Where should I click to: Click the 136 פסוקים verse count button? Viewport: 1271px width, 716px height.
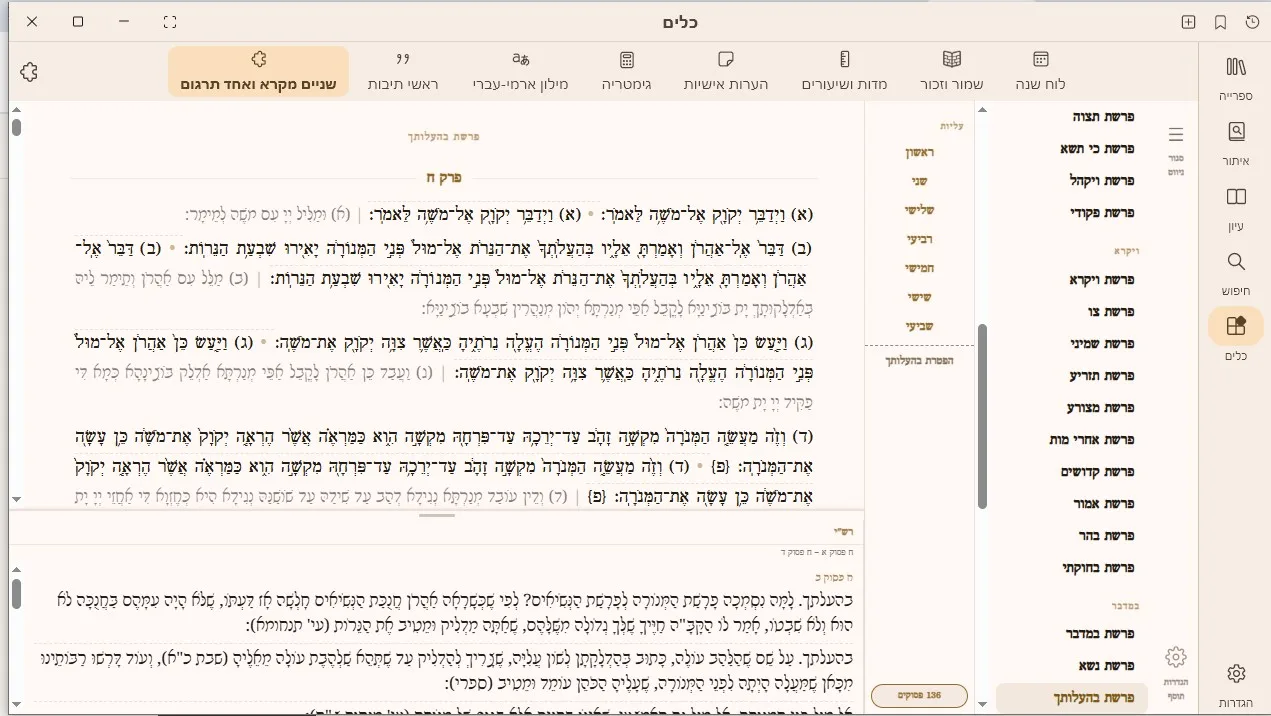tap(920, 695)
